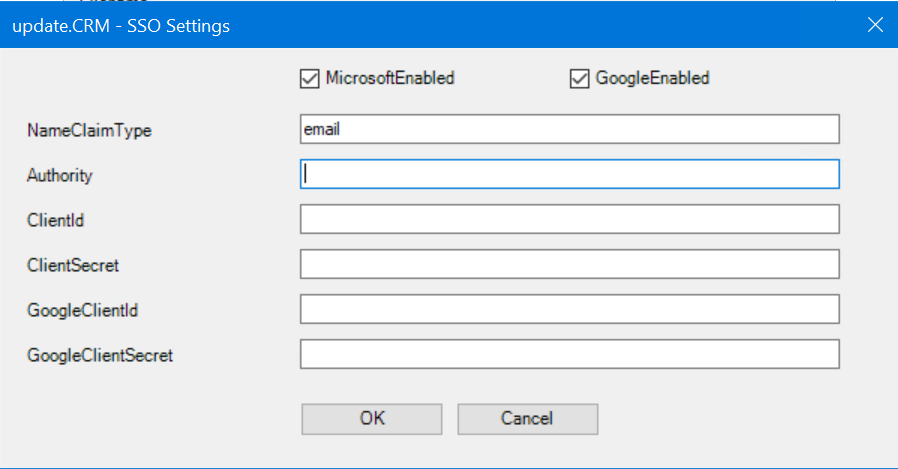Close the SSO Settings window with X
Screen dimensions: 898x469
pos(875,25)
